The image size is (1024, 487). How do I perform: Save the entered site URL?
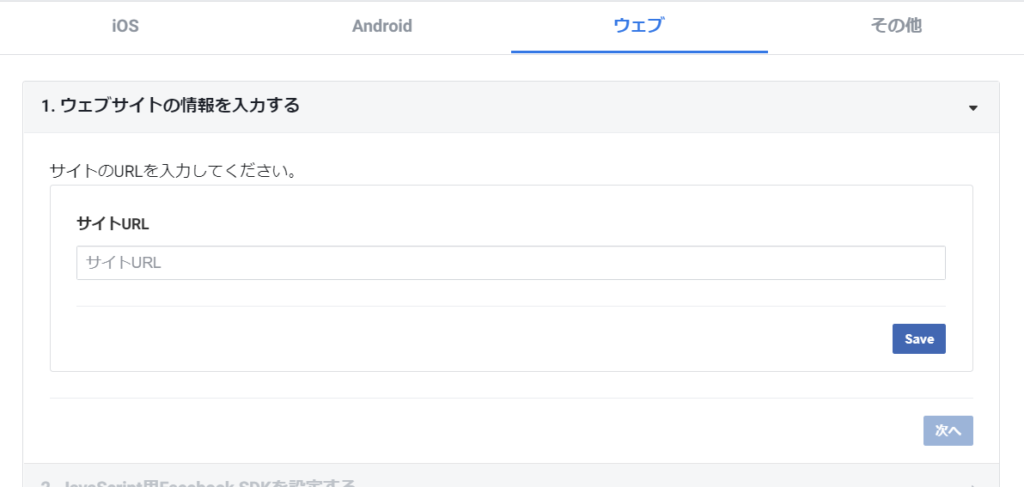919,339
